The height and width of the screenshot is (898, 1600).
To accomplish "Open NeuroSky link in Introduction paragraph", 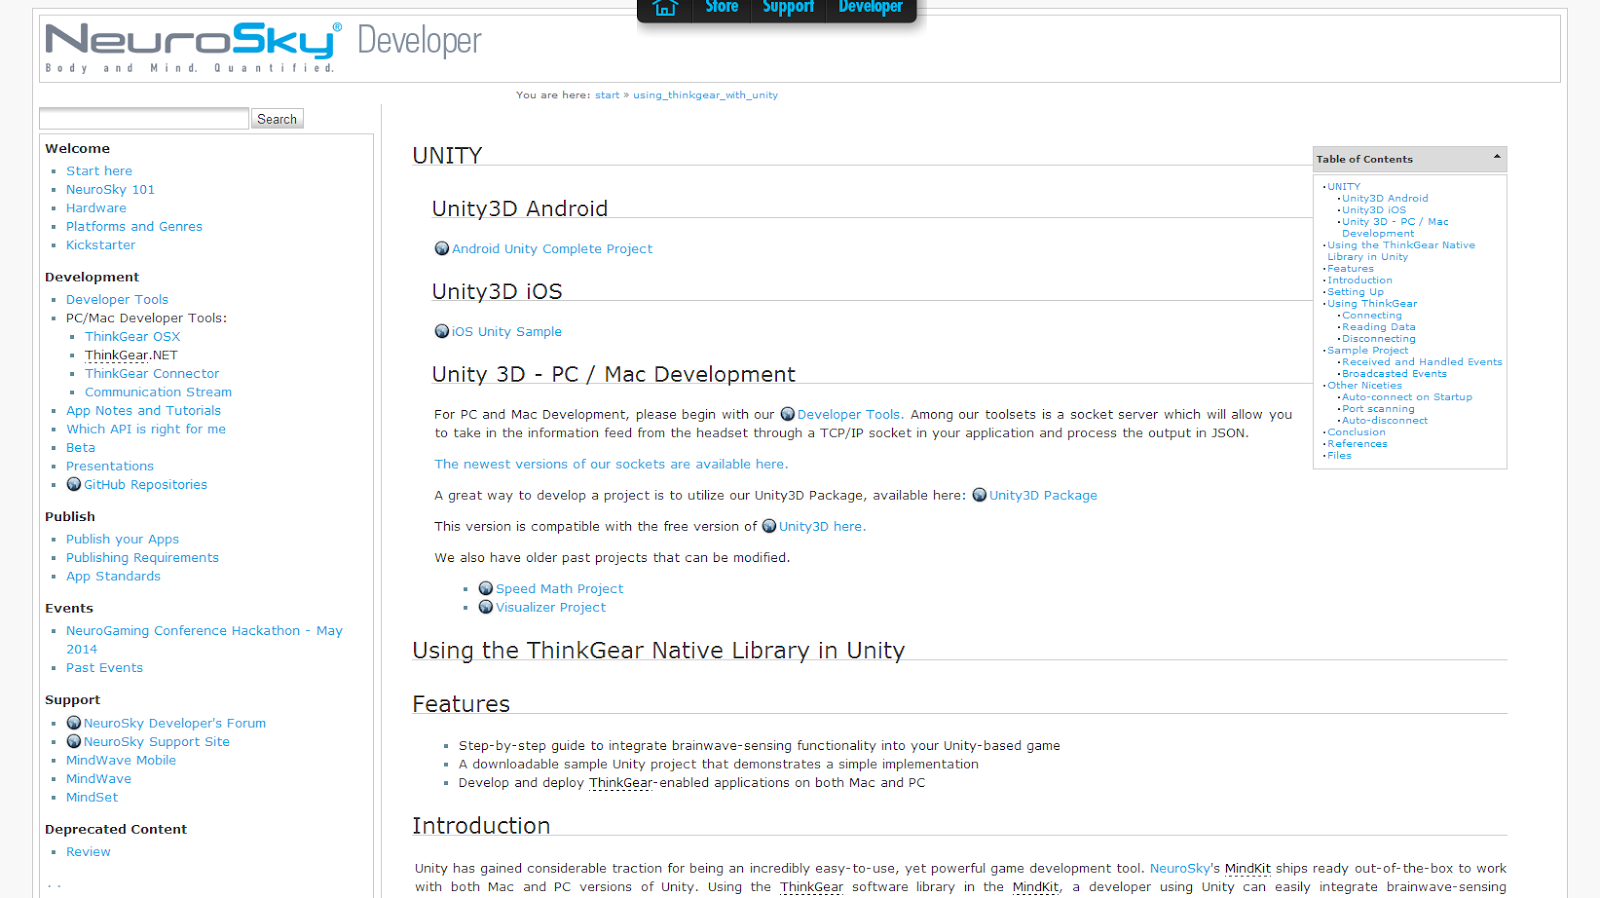I will (x=1179, y=868).
